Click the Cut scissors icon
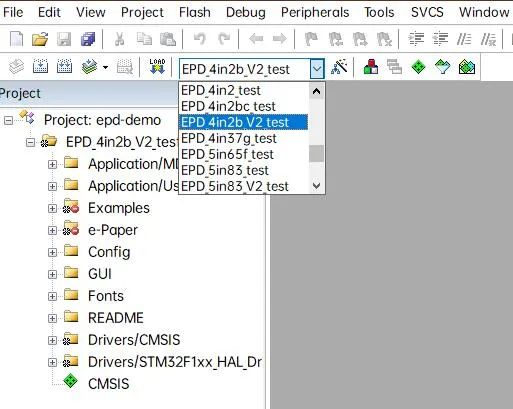This screenshot has width=513, height=409. click(x=119, y=39)
